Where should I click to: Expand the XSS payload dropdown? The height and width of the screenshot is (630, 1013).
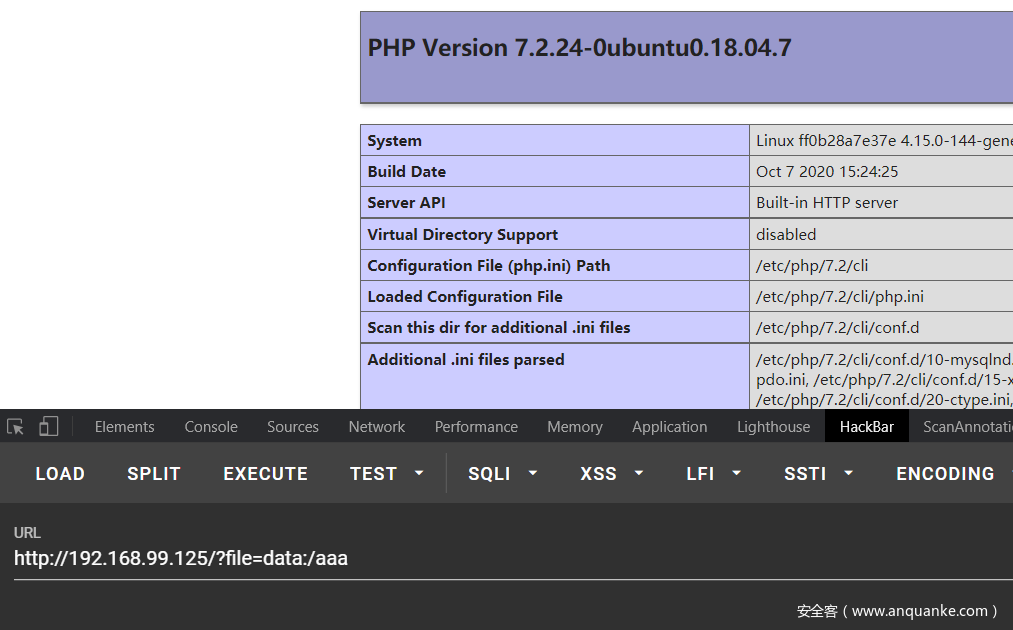coord(611,474)
